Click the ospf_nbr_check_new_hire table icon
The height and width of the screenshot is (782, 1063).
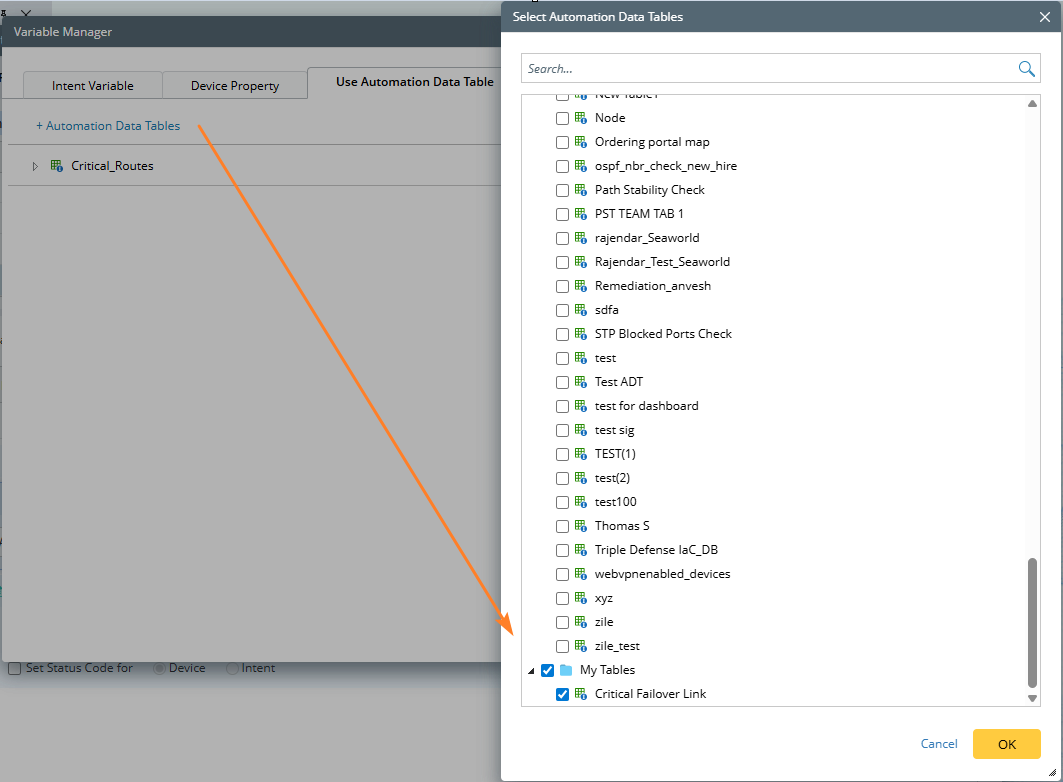pos(581,166)
